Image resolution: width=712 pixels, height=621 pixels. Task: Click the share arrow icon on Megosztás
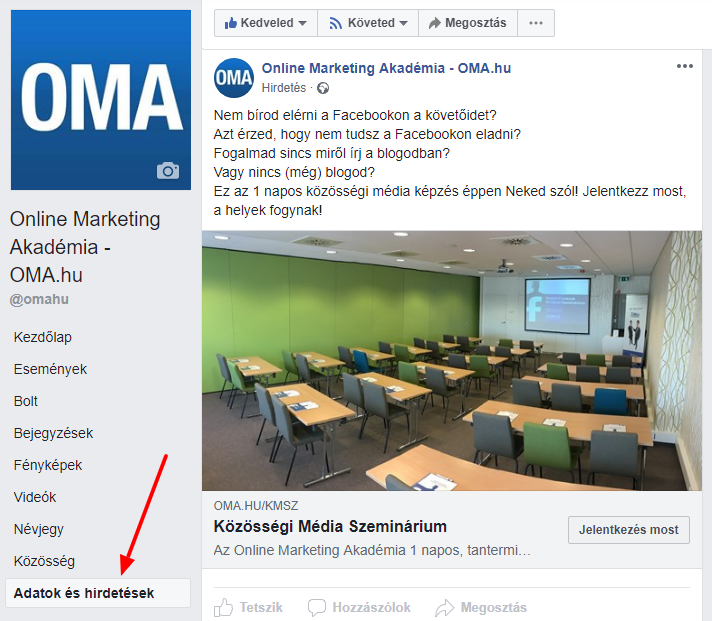(x=435, y=23)
